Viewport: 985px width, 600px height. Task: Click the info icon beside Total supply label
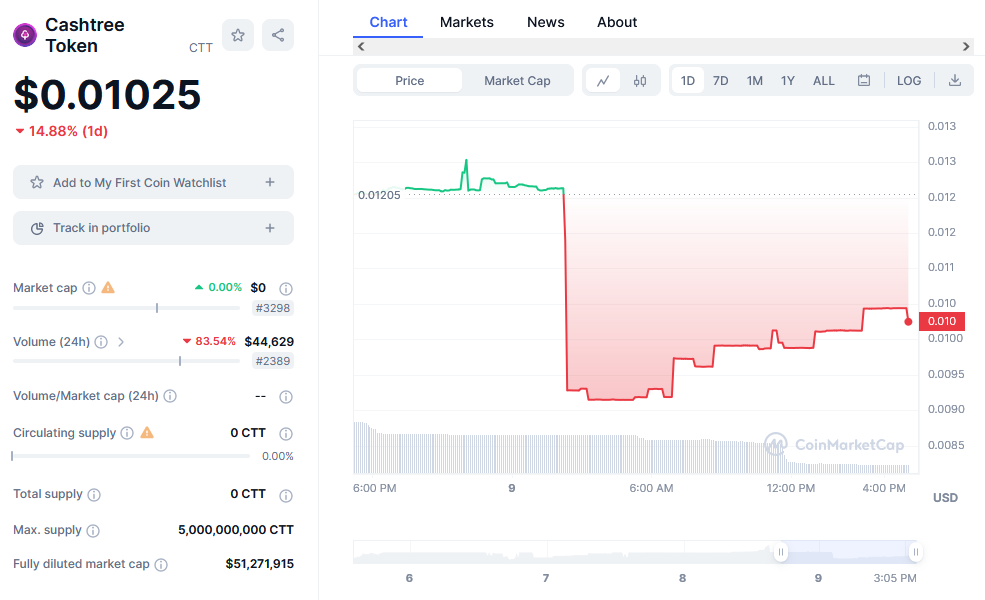pos(94,494)
